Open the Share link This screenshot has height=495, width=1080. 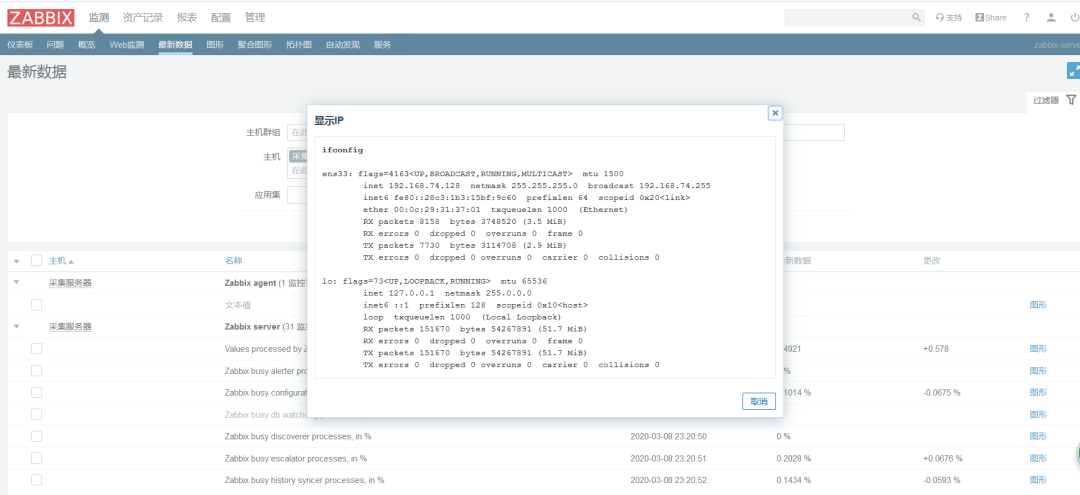[990, 18]
